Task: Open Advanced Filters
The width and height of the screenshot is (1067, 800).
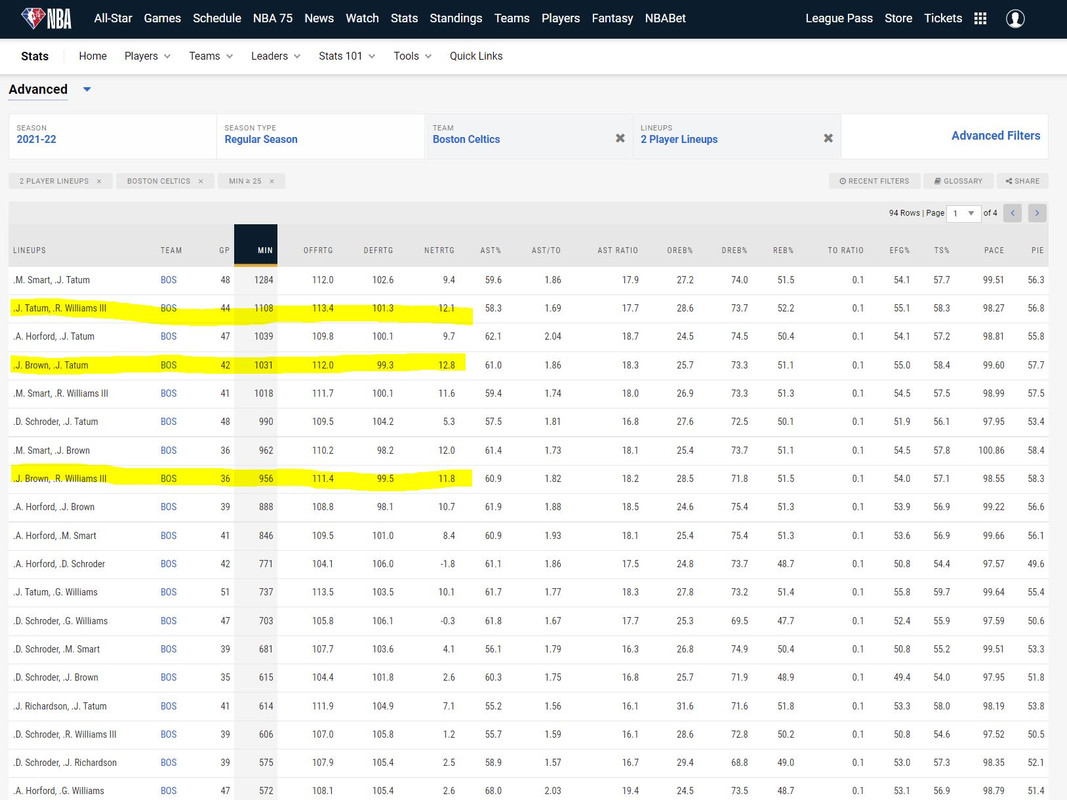Action: pos(996,135)
